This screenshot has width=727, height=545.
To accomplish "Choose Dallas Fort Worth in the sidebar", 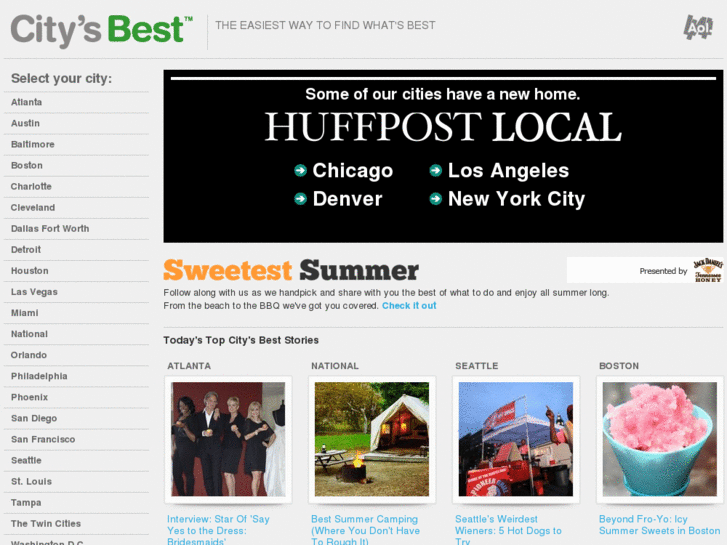I will click(x=50, y=229).
